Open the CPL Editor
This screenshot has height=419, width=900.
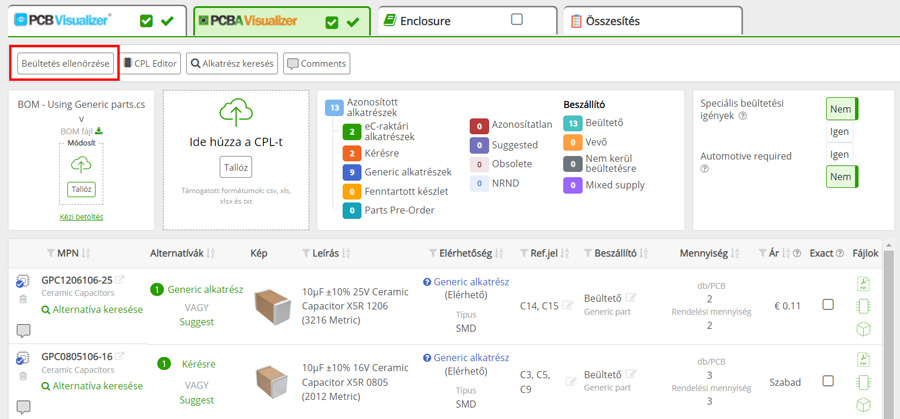(x=149, y=64)
